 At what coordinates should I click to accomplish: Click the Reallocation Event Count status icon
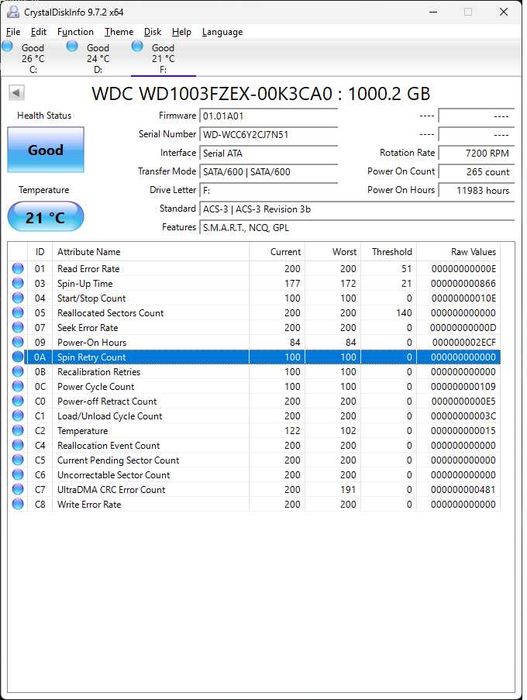coord(18,445)
